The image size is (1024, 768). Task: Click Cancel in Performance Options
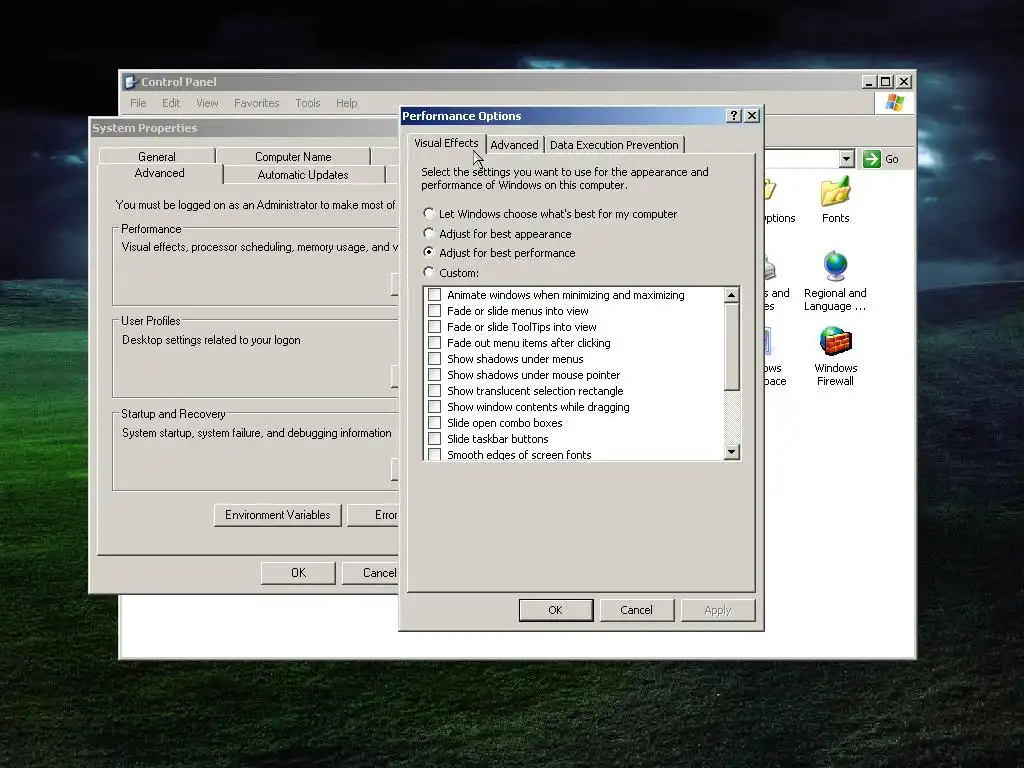[637, 610]
